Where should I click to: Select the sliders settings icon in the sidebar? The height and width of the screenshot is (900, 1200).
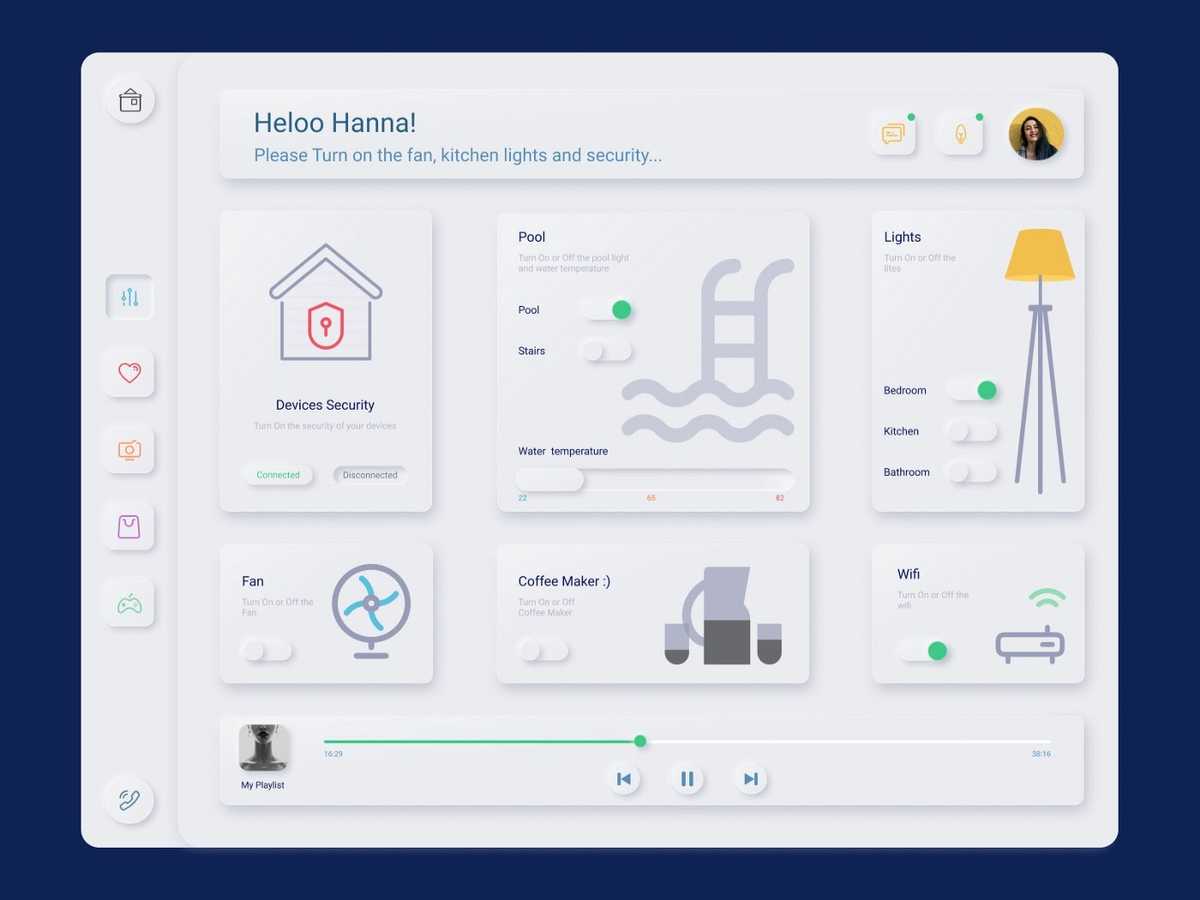(x=129, y=297)
